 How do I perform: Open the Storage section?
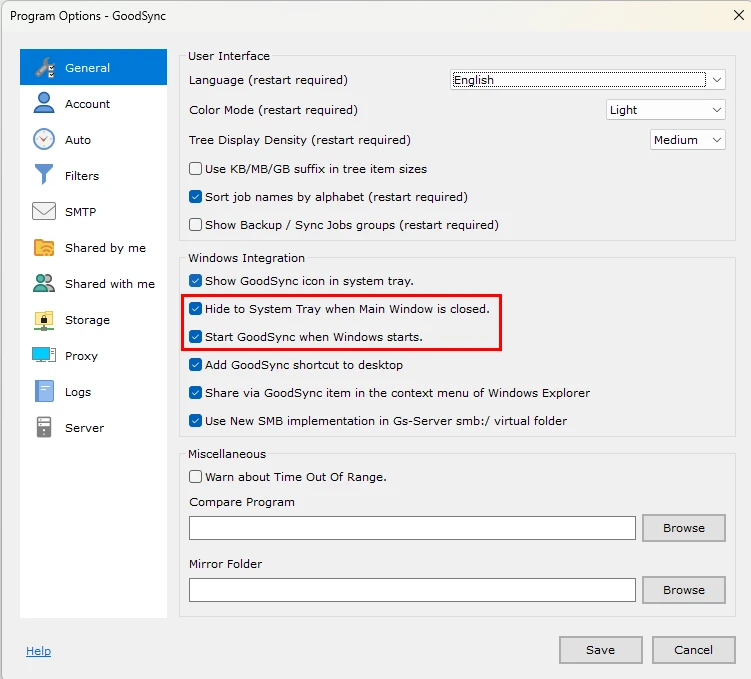pyautogui.click(x=93, y=319)
